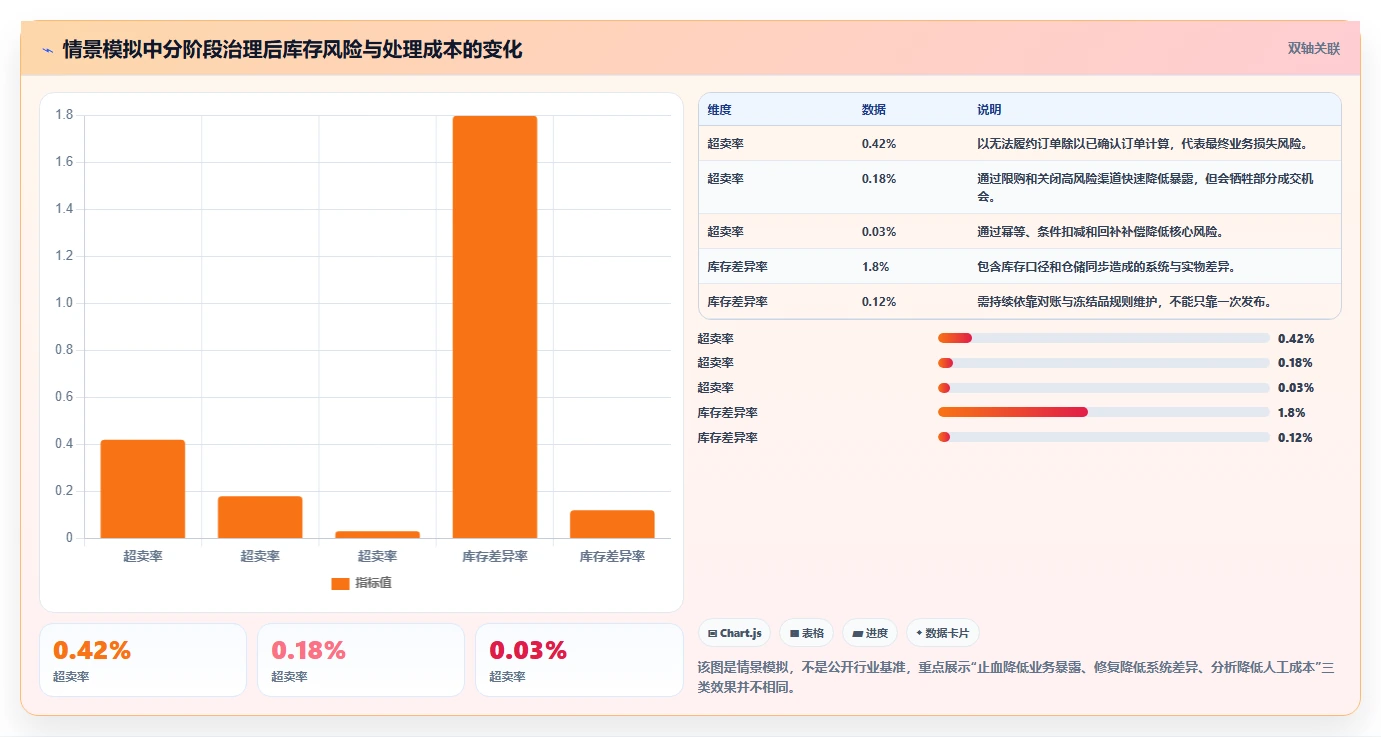Select the 0.03% cell in the table
This screenshot has height=737, width=1381.
tap(879, 232)
